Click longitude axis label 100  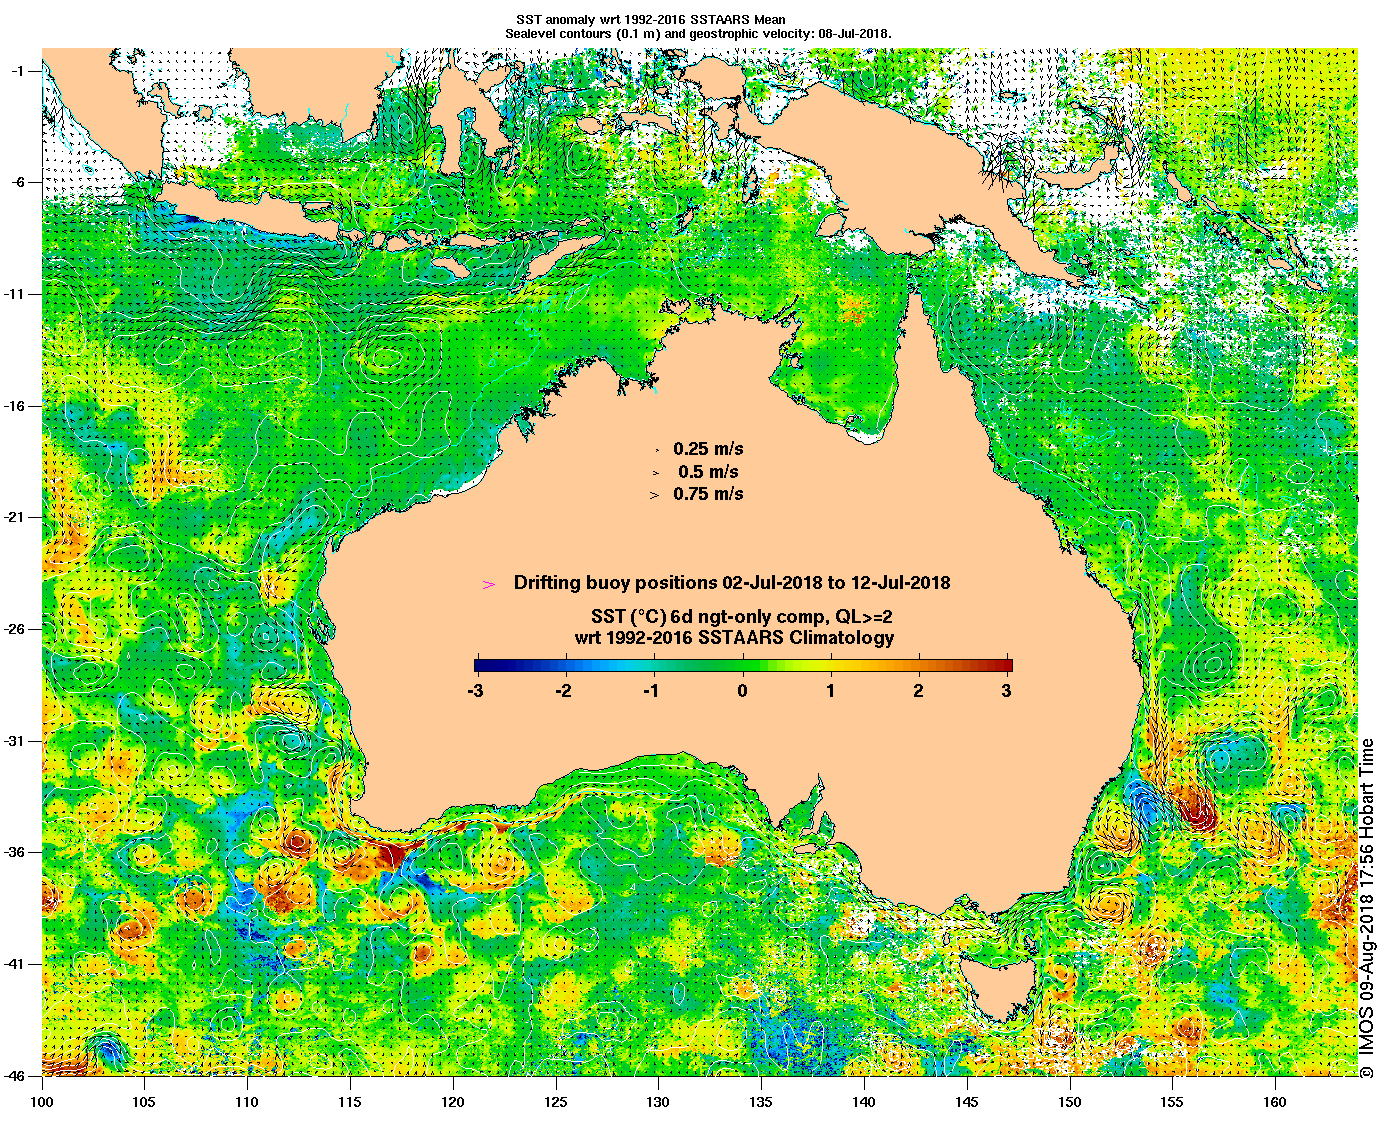(42, 1102)
